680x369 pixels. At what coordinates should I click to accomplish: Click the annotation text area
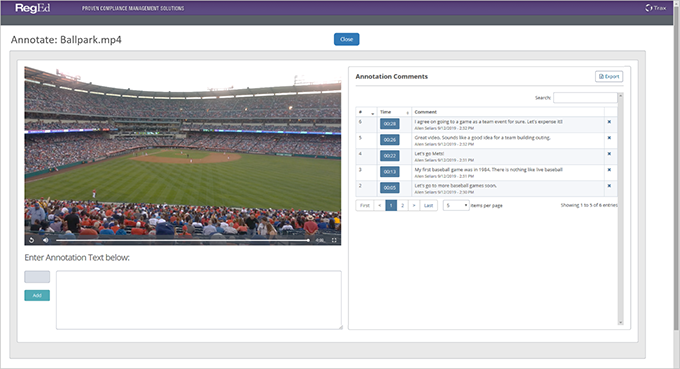point(199,300)
